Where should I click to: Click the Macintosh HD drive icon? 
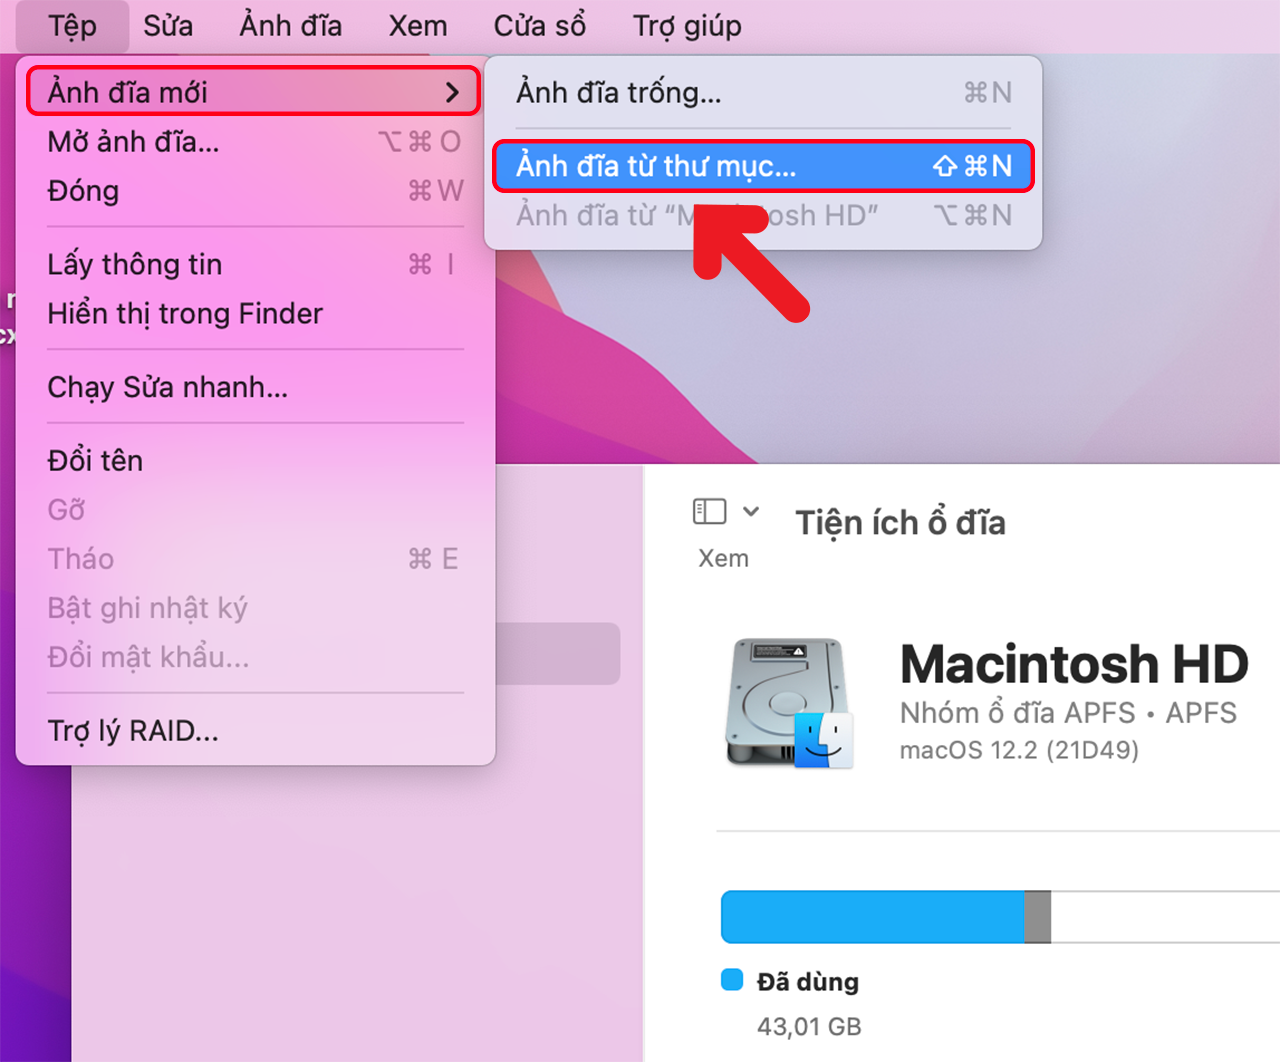[789, 700]
